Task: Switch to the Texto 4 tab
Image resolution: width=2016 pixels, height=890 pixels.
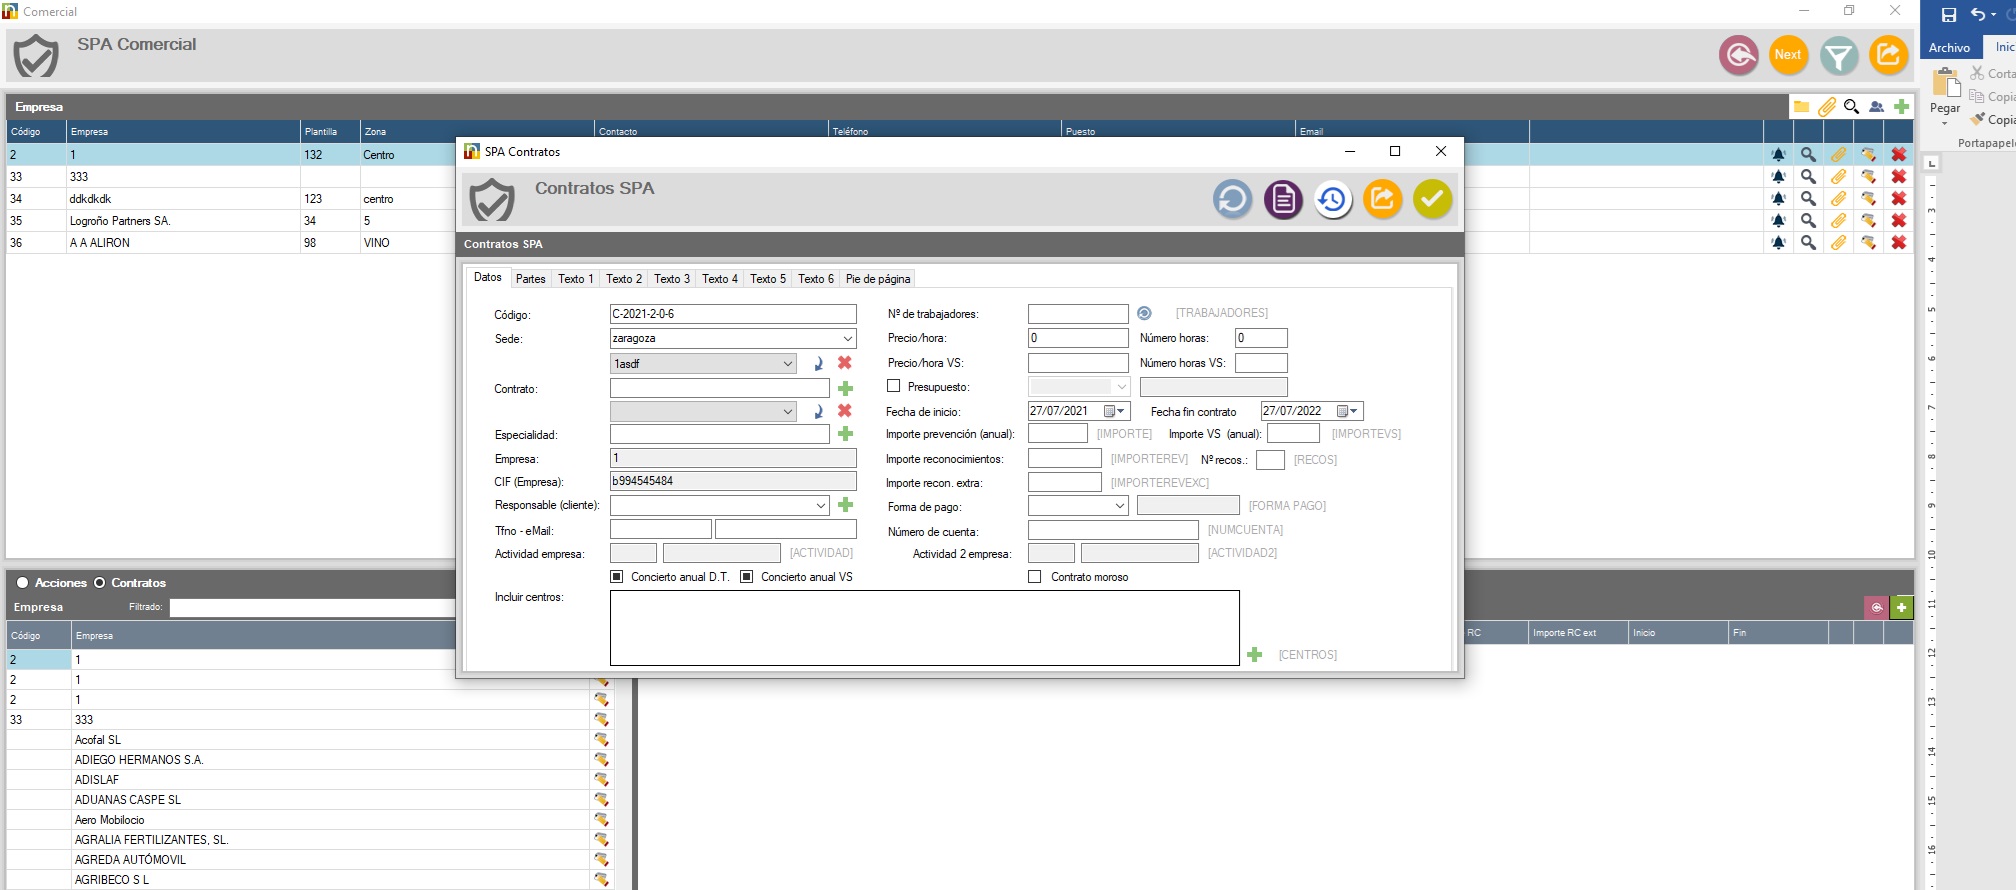Action: tap(720, 279)
